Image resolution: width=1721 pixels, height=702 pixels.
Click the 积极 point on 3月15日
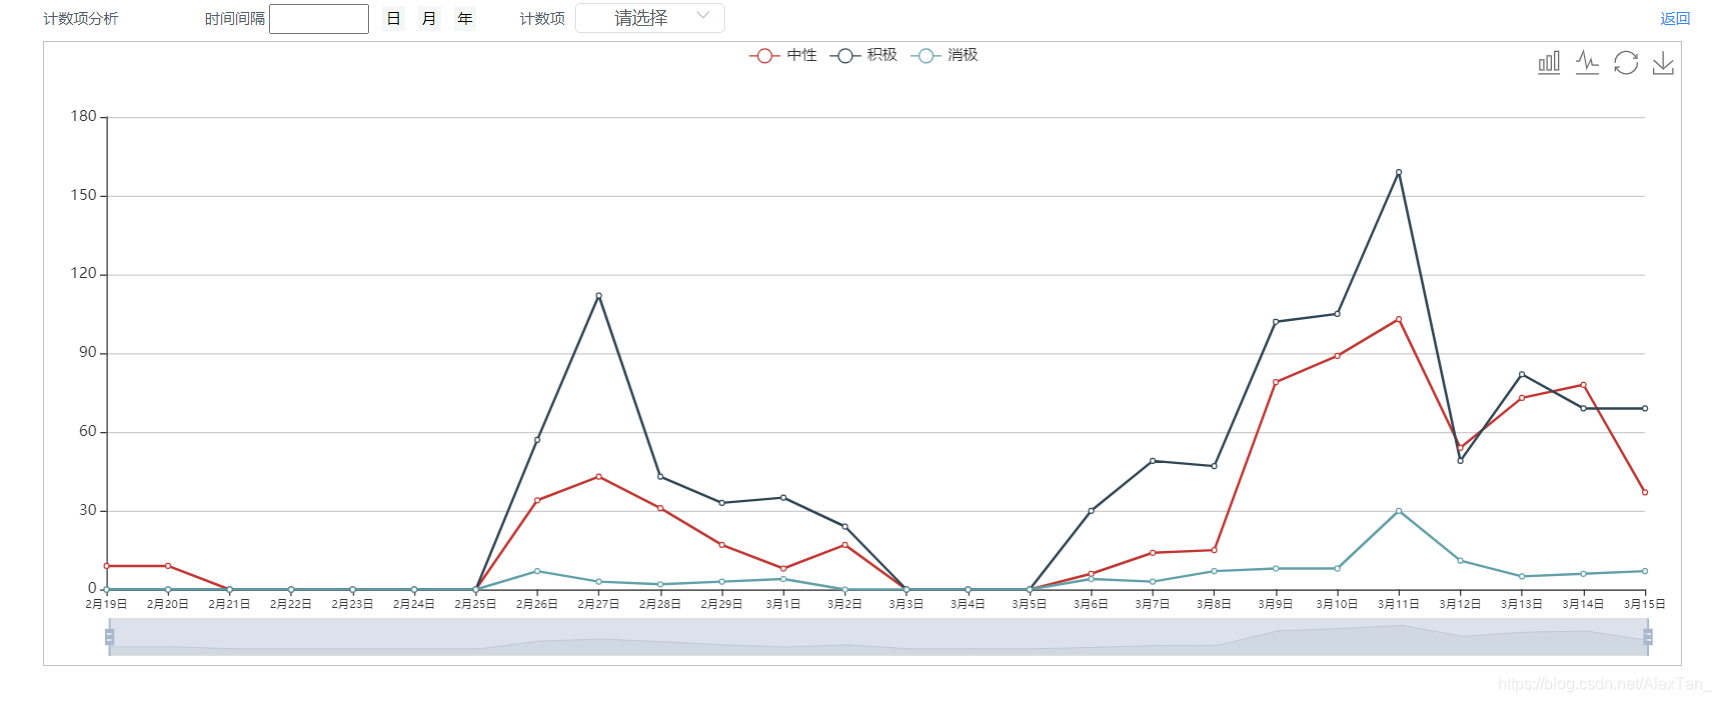click(1645, 408)
